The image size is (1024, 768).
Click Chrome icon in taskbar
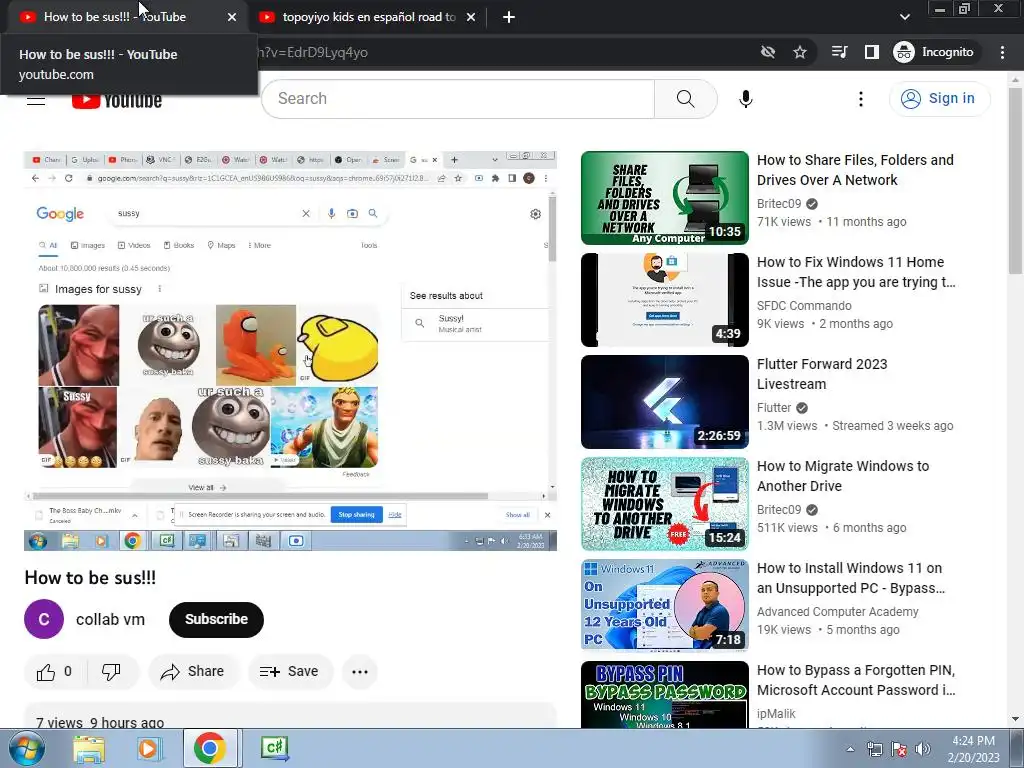pyautogui.click(x=210, y=748)
